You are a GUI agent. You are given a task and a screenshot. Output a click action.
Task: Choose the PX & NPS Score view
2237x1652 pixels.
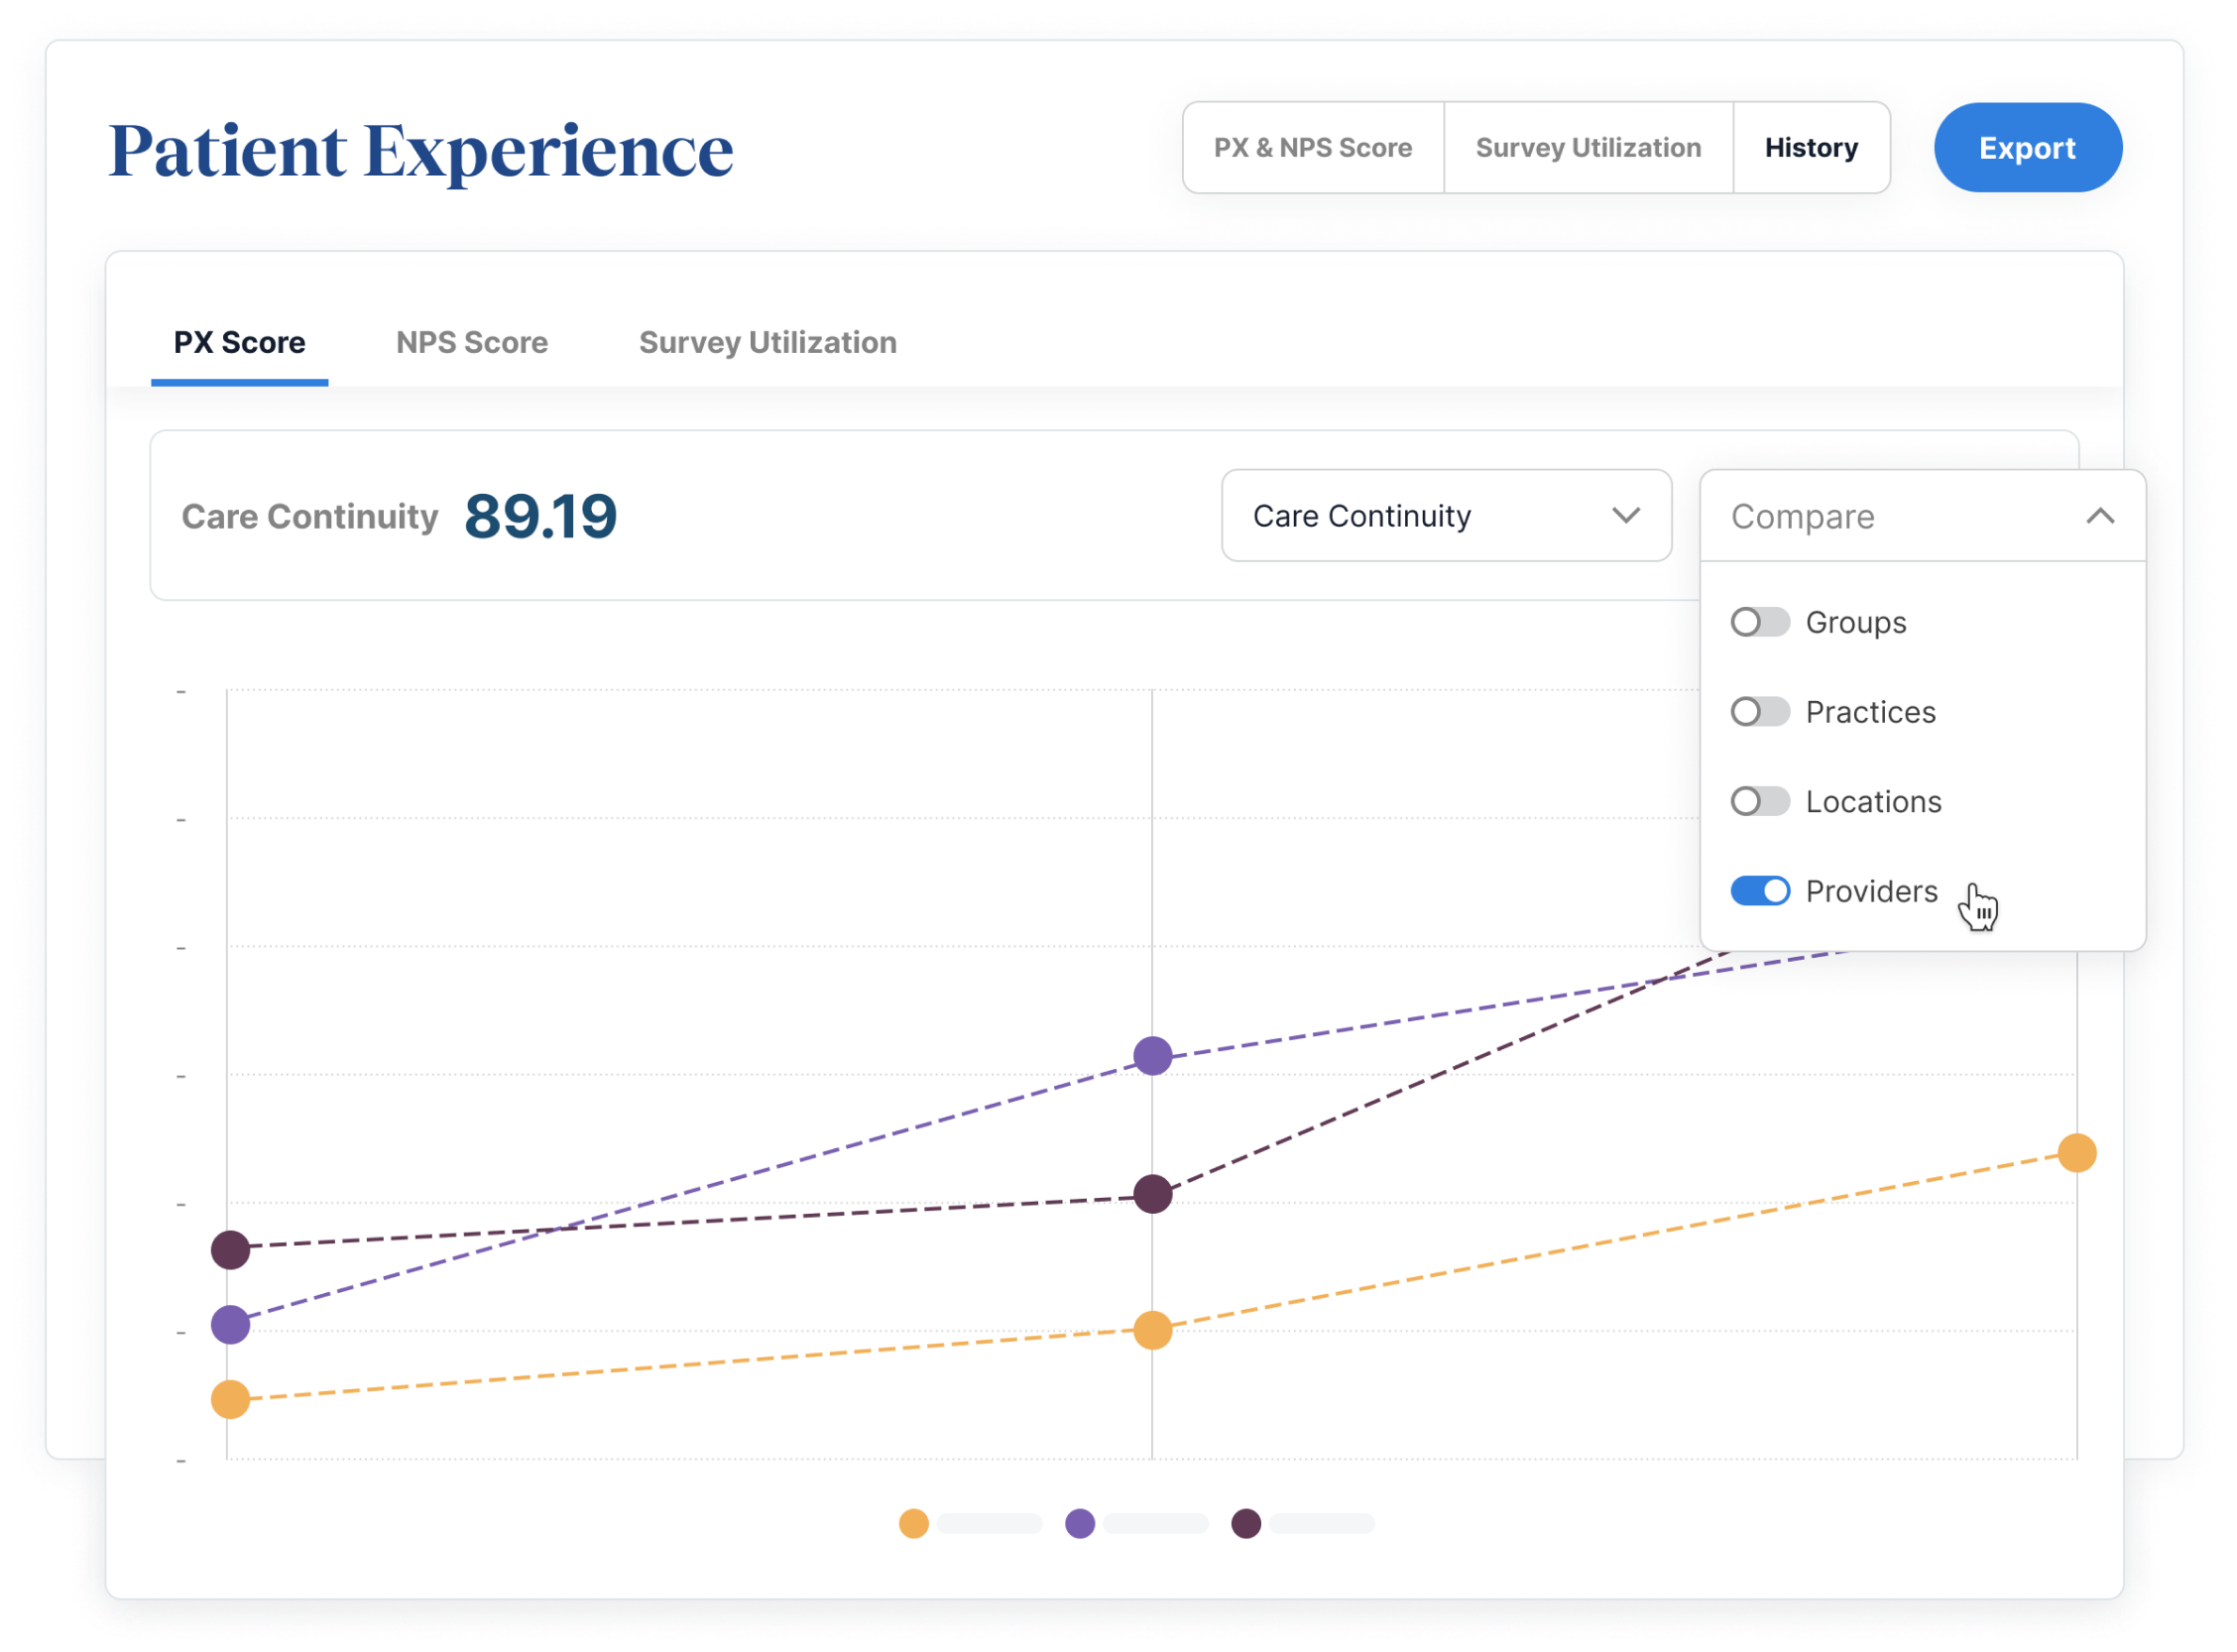[1312, 148]
